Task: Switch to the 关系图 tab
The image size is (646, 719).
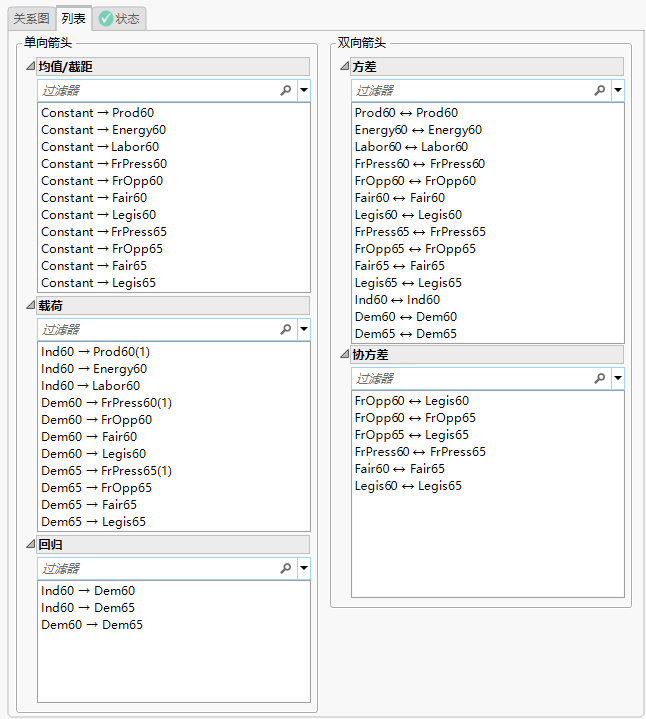Action: coord(31,18)
